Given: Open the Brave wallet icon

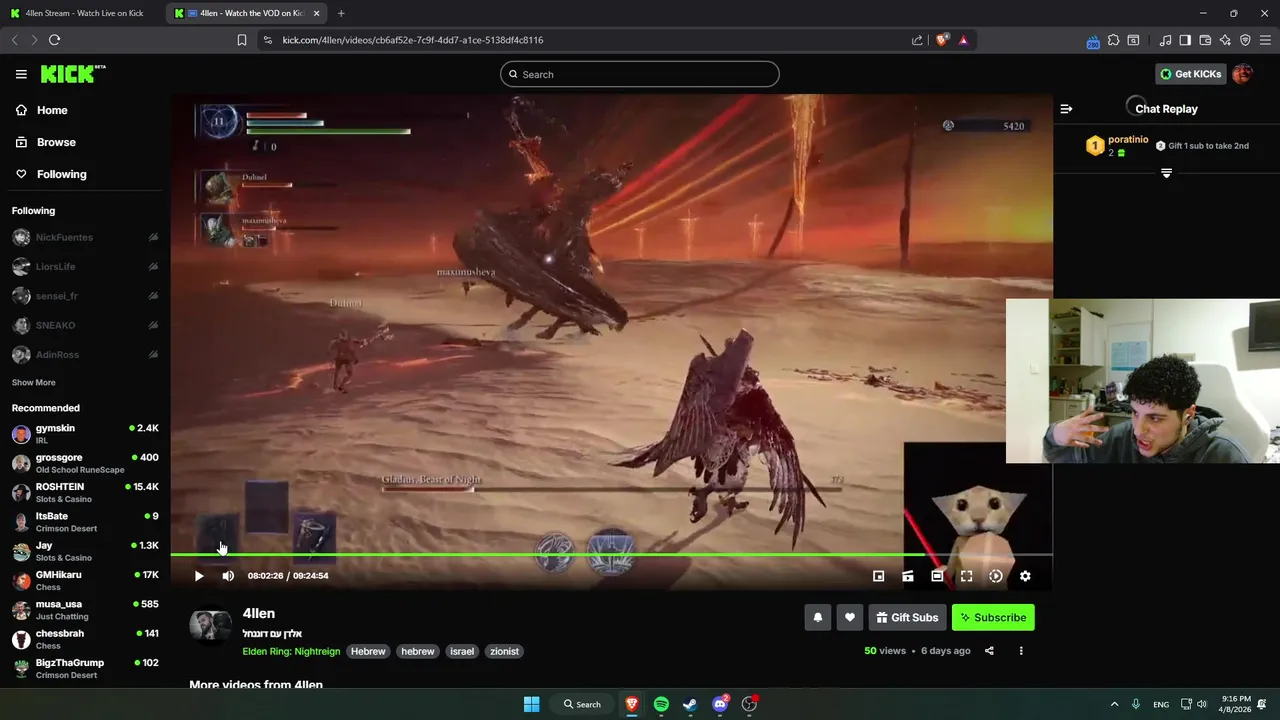Looking at the screenshot, I should [x=1205, y=40].
